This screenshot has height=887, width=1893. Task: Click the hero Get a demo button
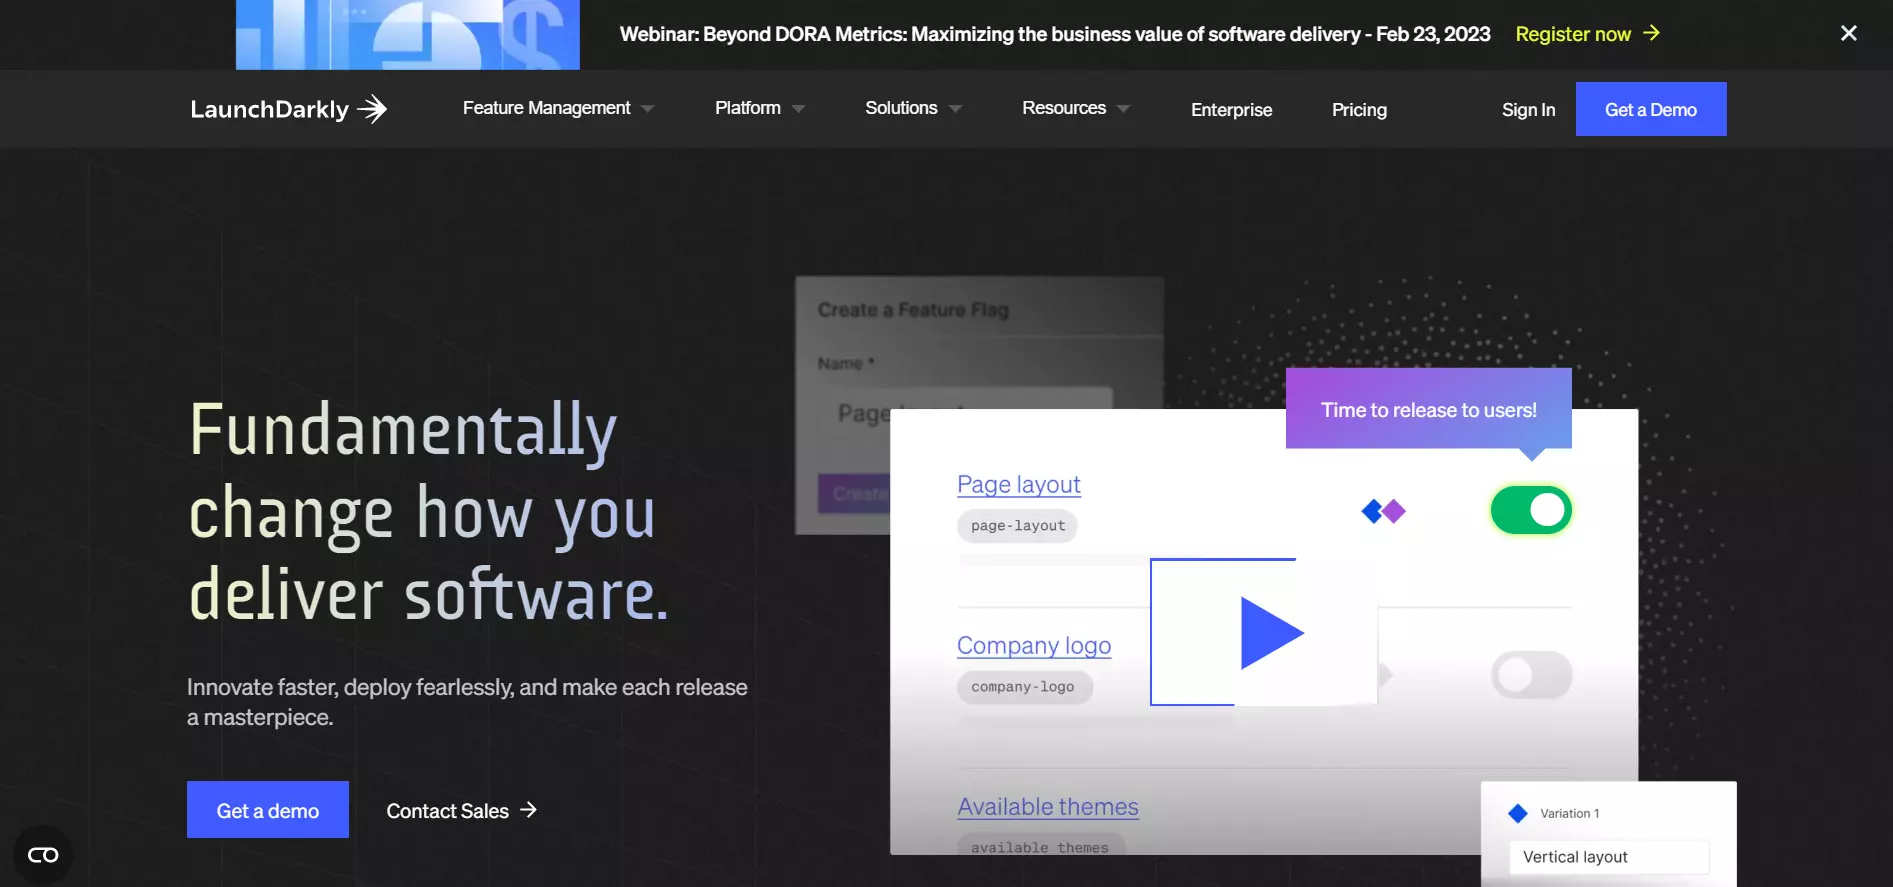[x=268, y=810]
